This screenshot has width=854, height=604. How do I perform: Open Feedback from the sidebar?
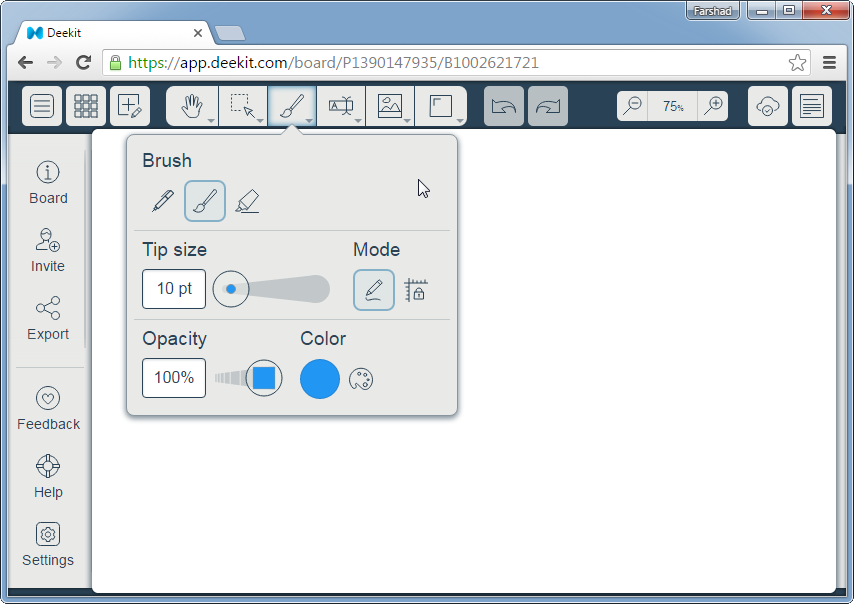(x=48, y=408)
